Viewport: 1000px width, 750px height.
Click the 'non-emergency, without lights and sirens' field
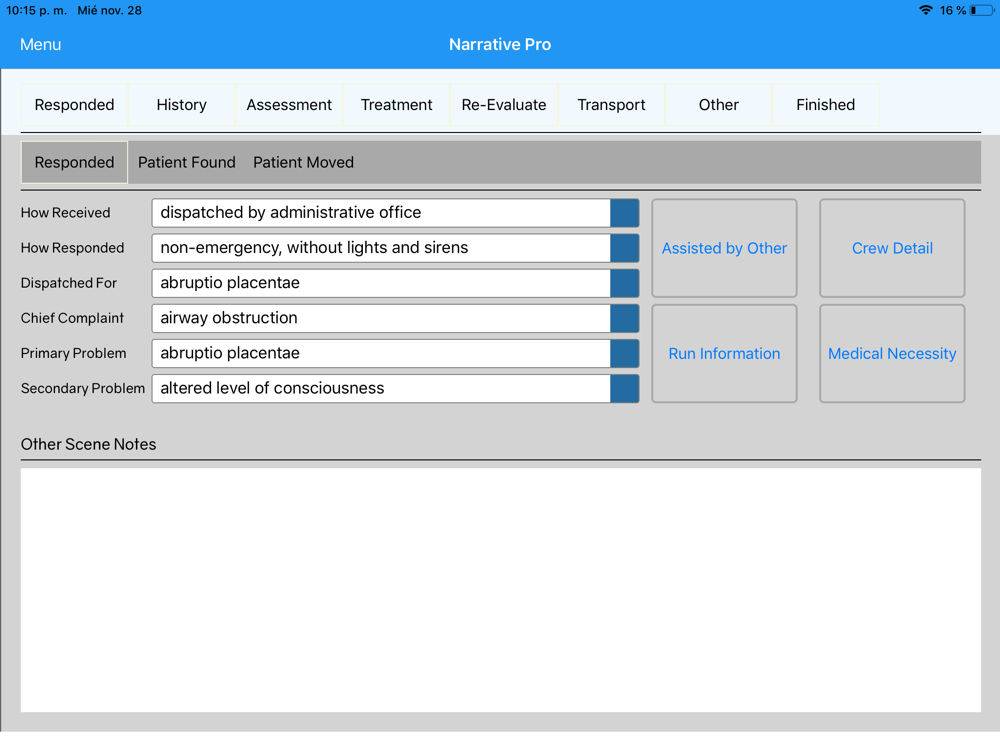[x=381, y=248]
